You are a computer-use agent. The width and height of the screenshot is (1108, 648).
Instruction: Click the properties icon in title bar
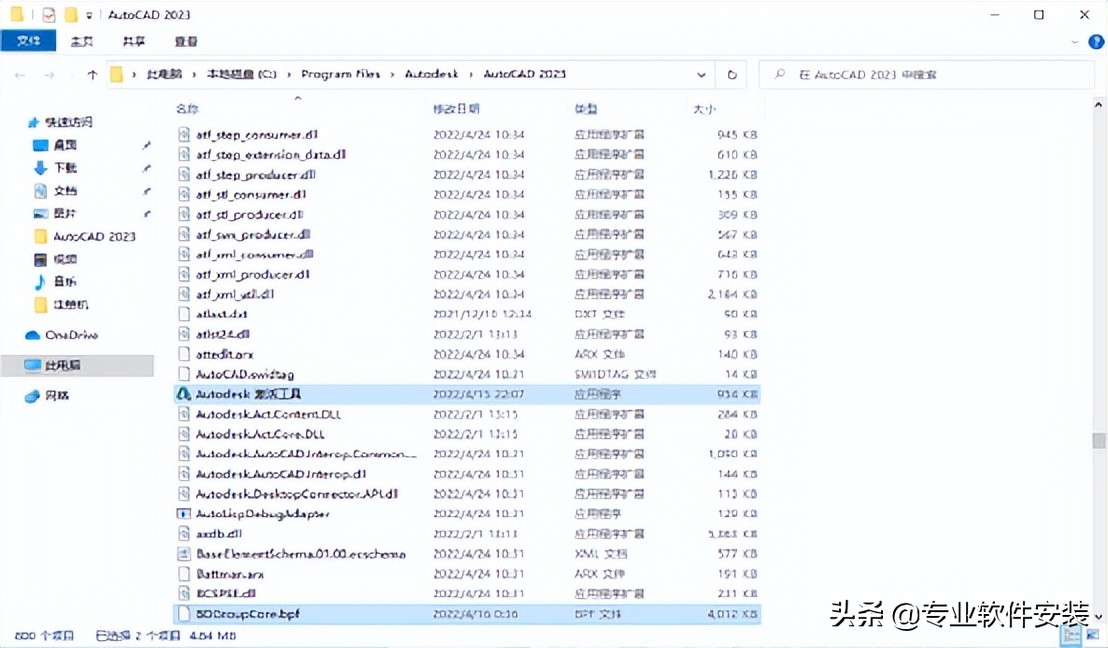tap(49, 14)
